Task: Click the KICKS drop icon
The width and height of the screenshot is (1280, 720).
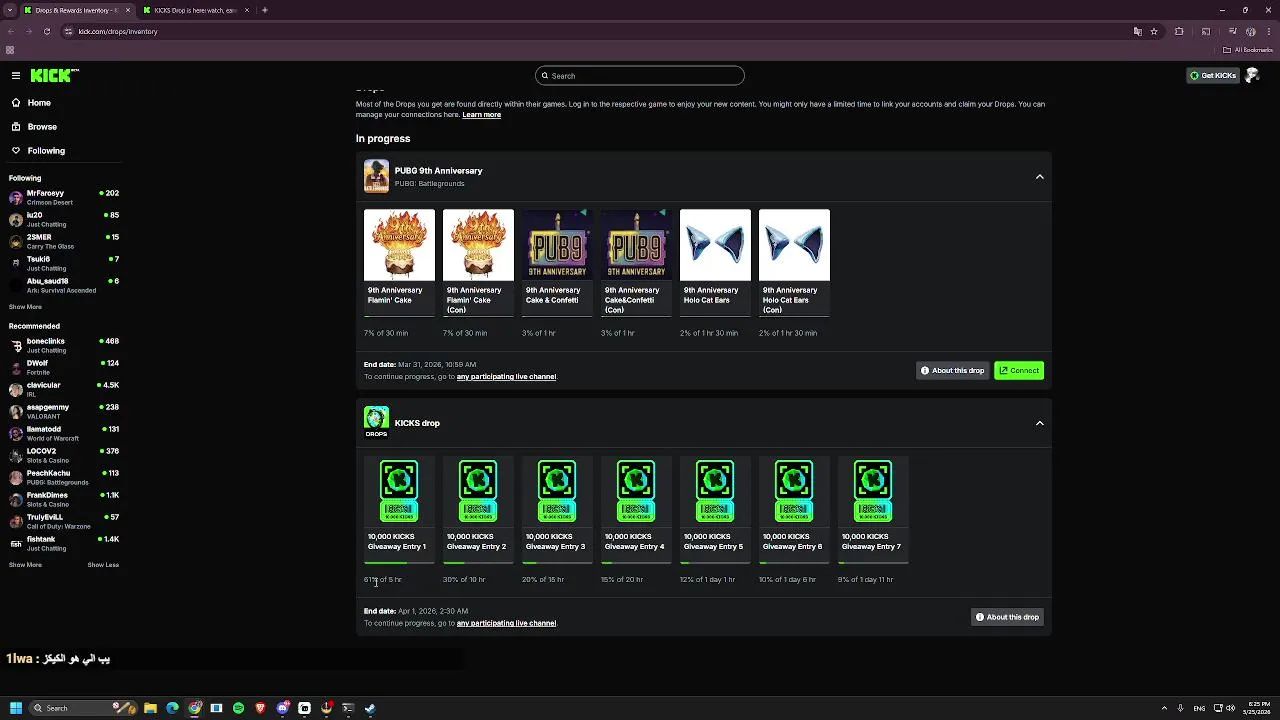Action: tap(376, 422)
